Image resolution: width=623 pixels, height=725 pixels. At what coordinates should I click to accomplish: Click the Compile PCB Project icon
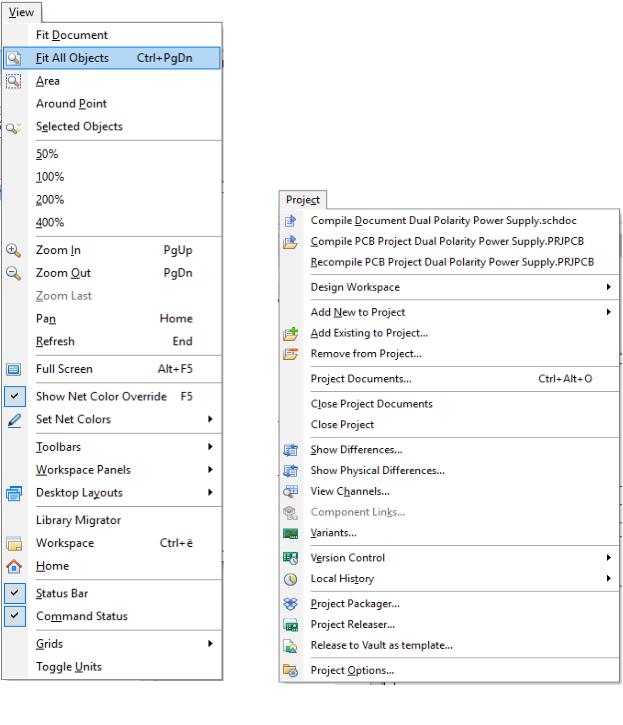pos(290,241)
